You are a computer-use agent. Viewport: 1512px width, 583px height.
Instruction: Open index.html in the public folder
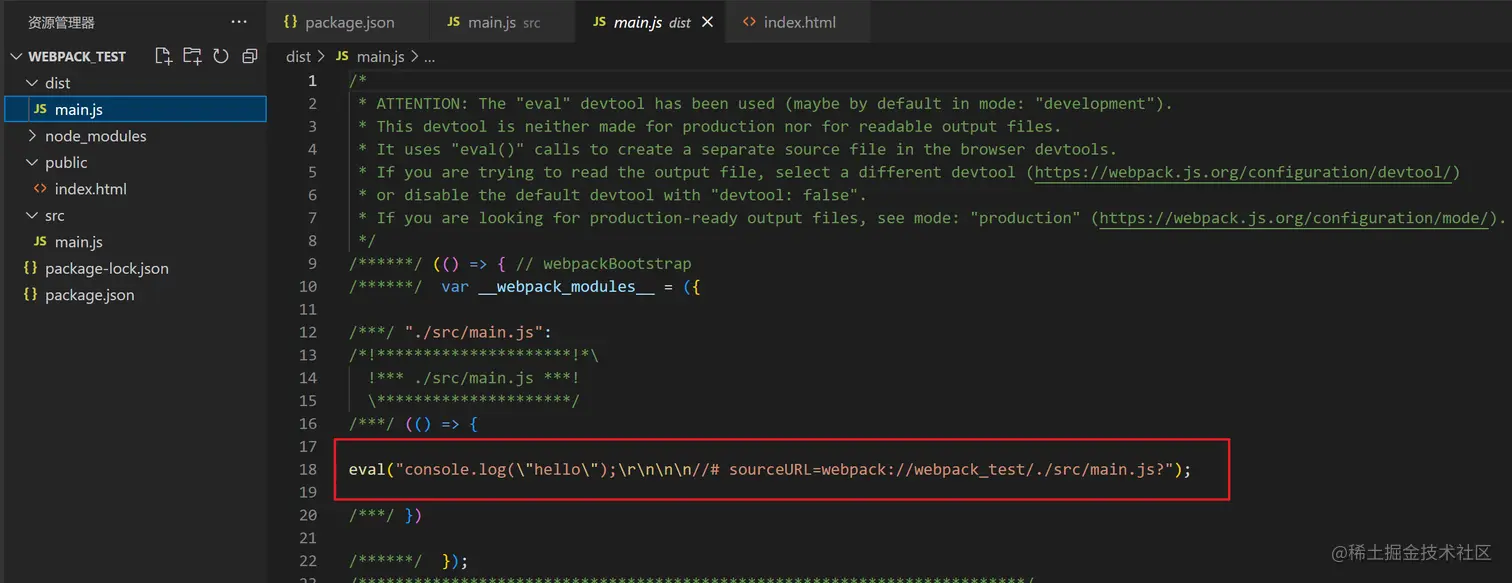[135, 189]
